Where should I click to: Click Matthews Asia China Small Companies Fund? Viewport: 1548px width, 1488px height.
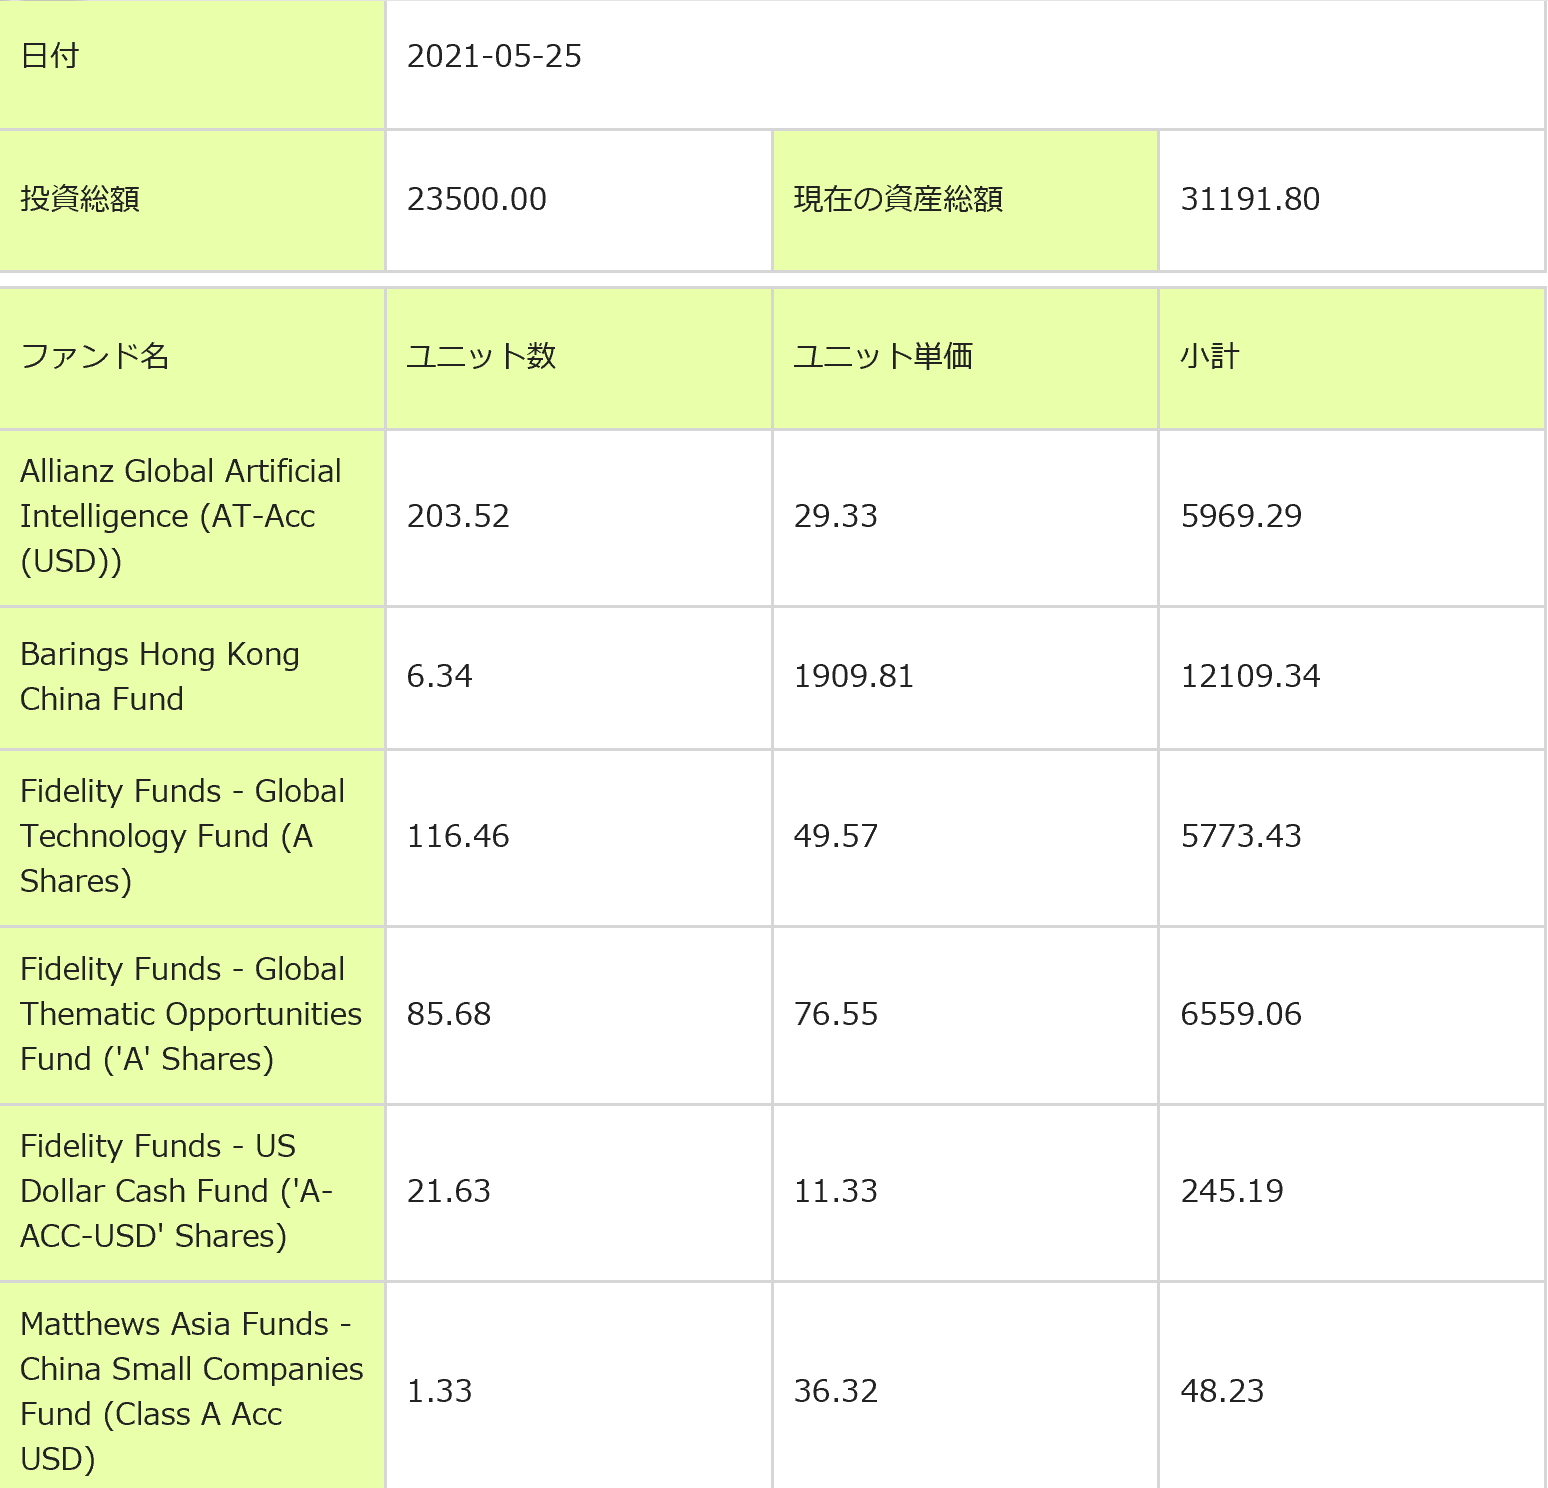191,1390
